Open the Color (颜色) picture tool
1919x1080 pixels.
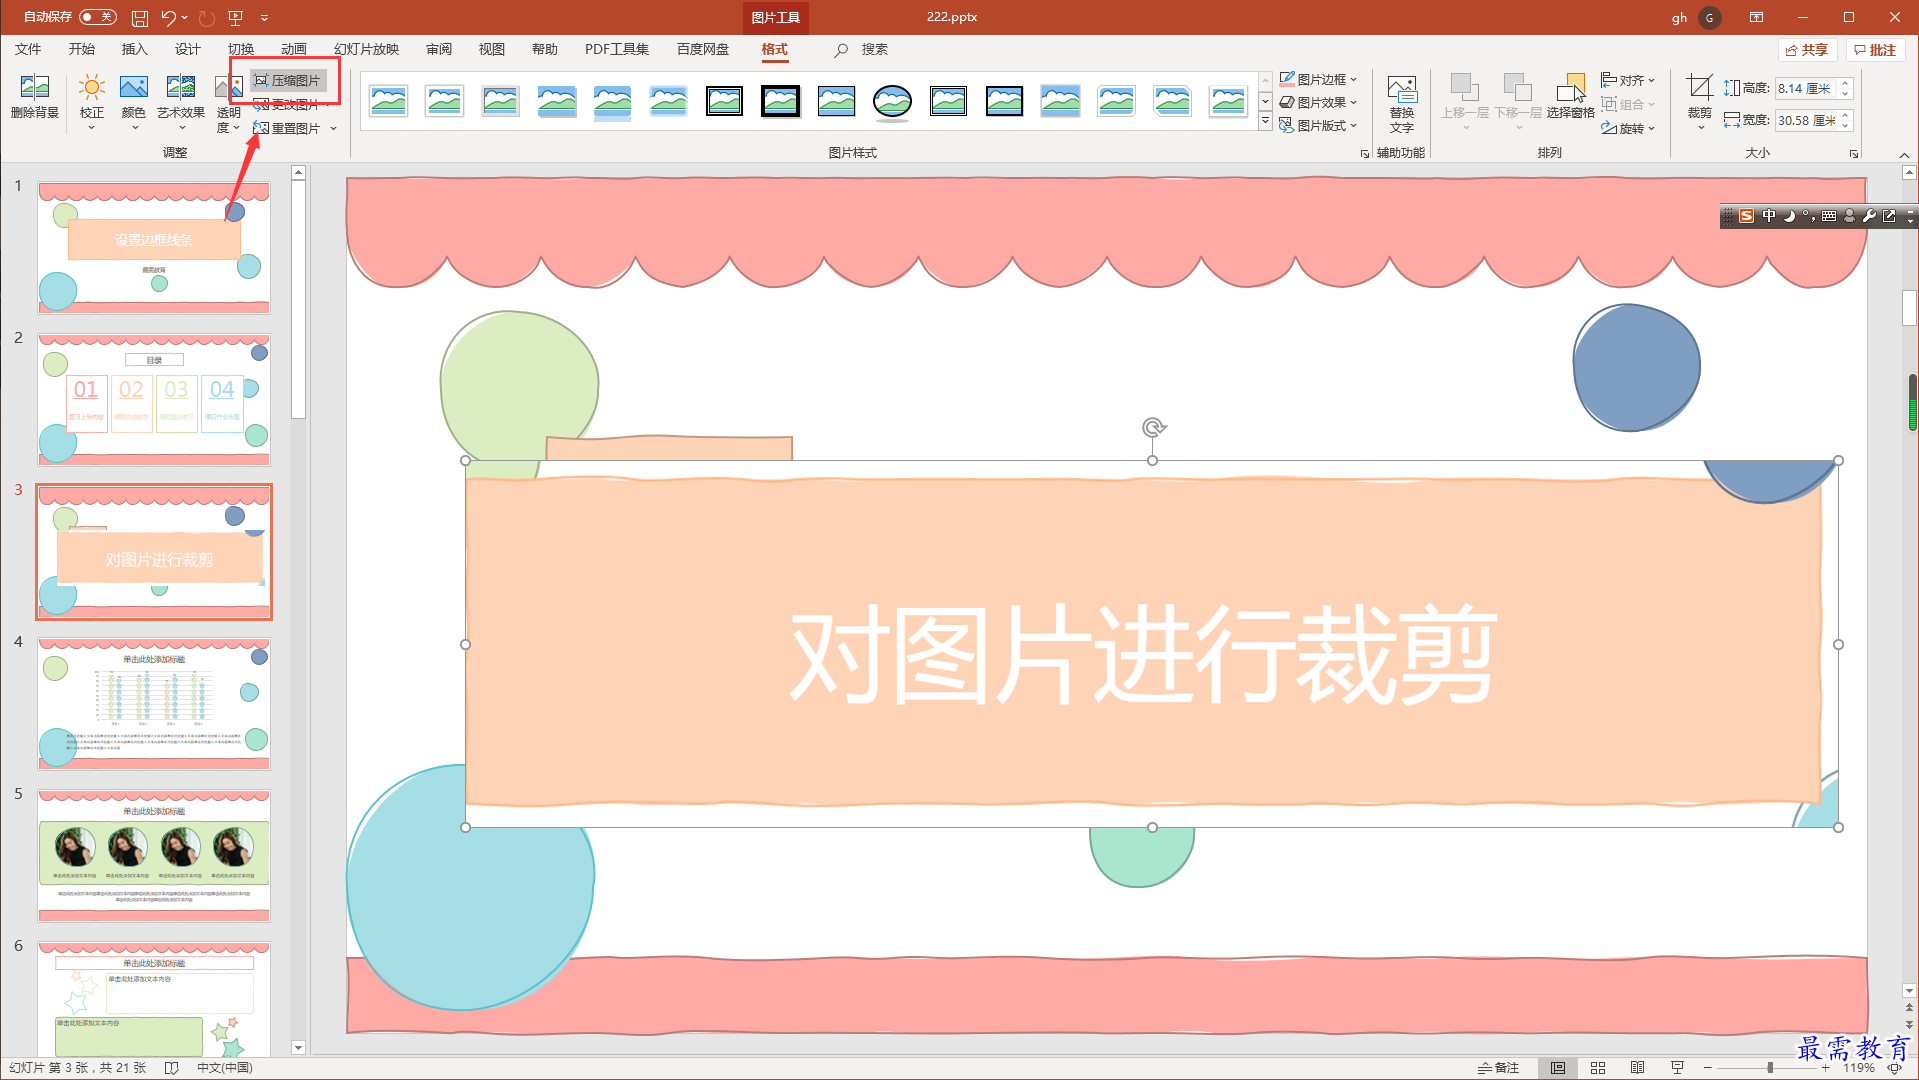tap(134, 102)
